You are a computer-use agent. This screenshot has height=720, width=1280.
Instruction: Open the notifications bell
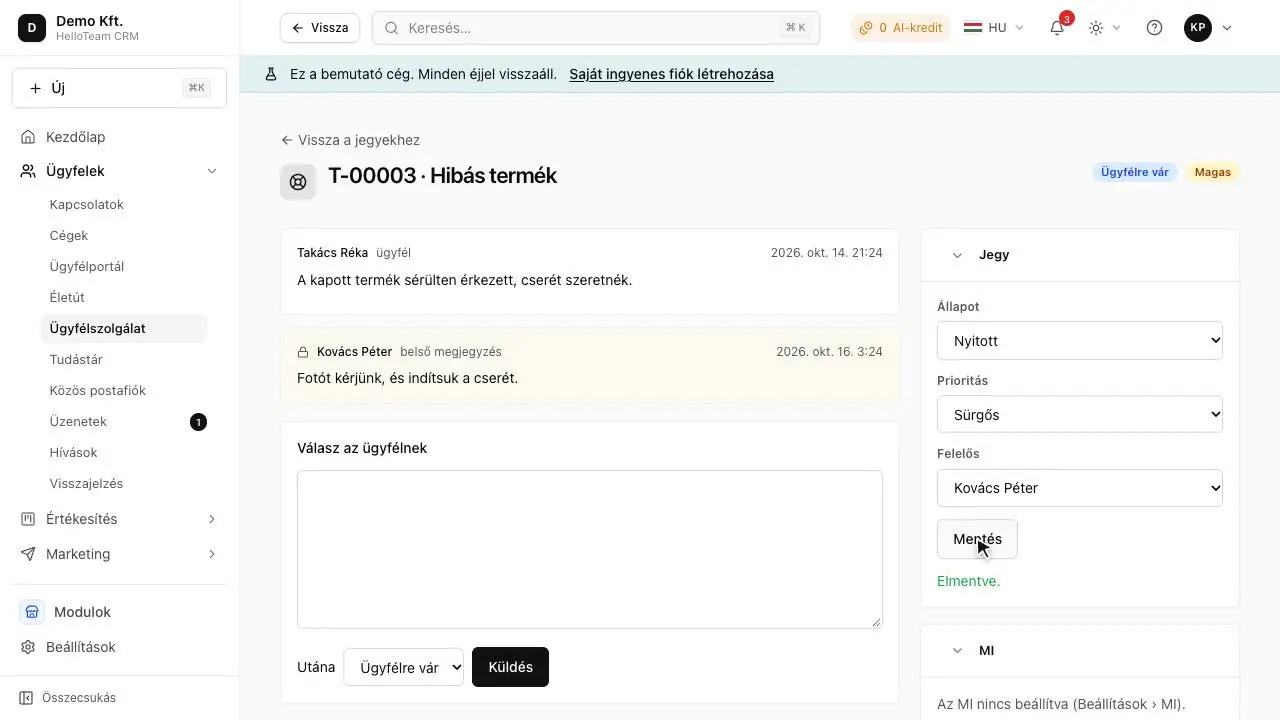pos(1057,28)
